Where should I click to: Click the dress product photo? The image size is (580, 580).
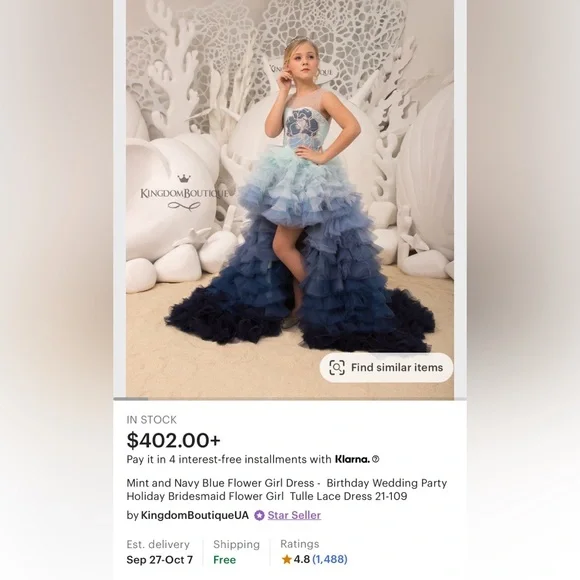point(290,199)
